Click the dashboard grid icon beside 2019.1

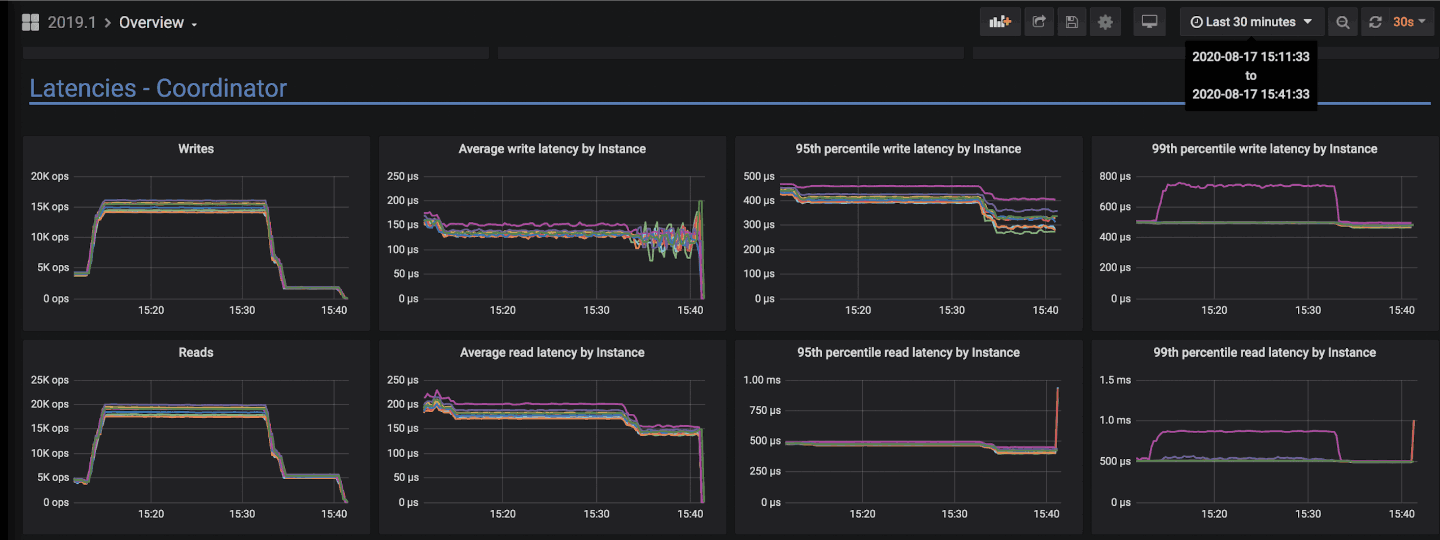pyautogui.click(x=30, y=23)
